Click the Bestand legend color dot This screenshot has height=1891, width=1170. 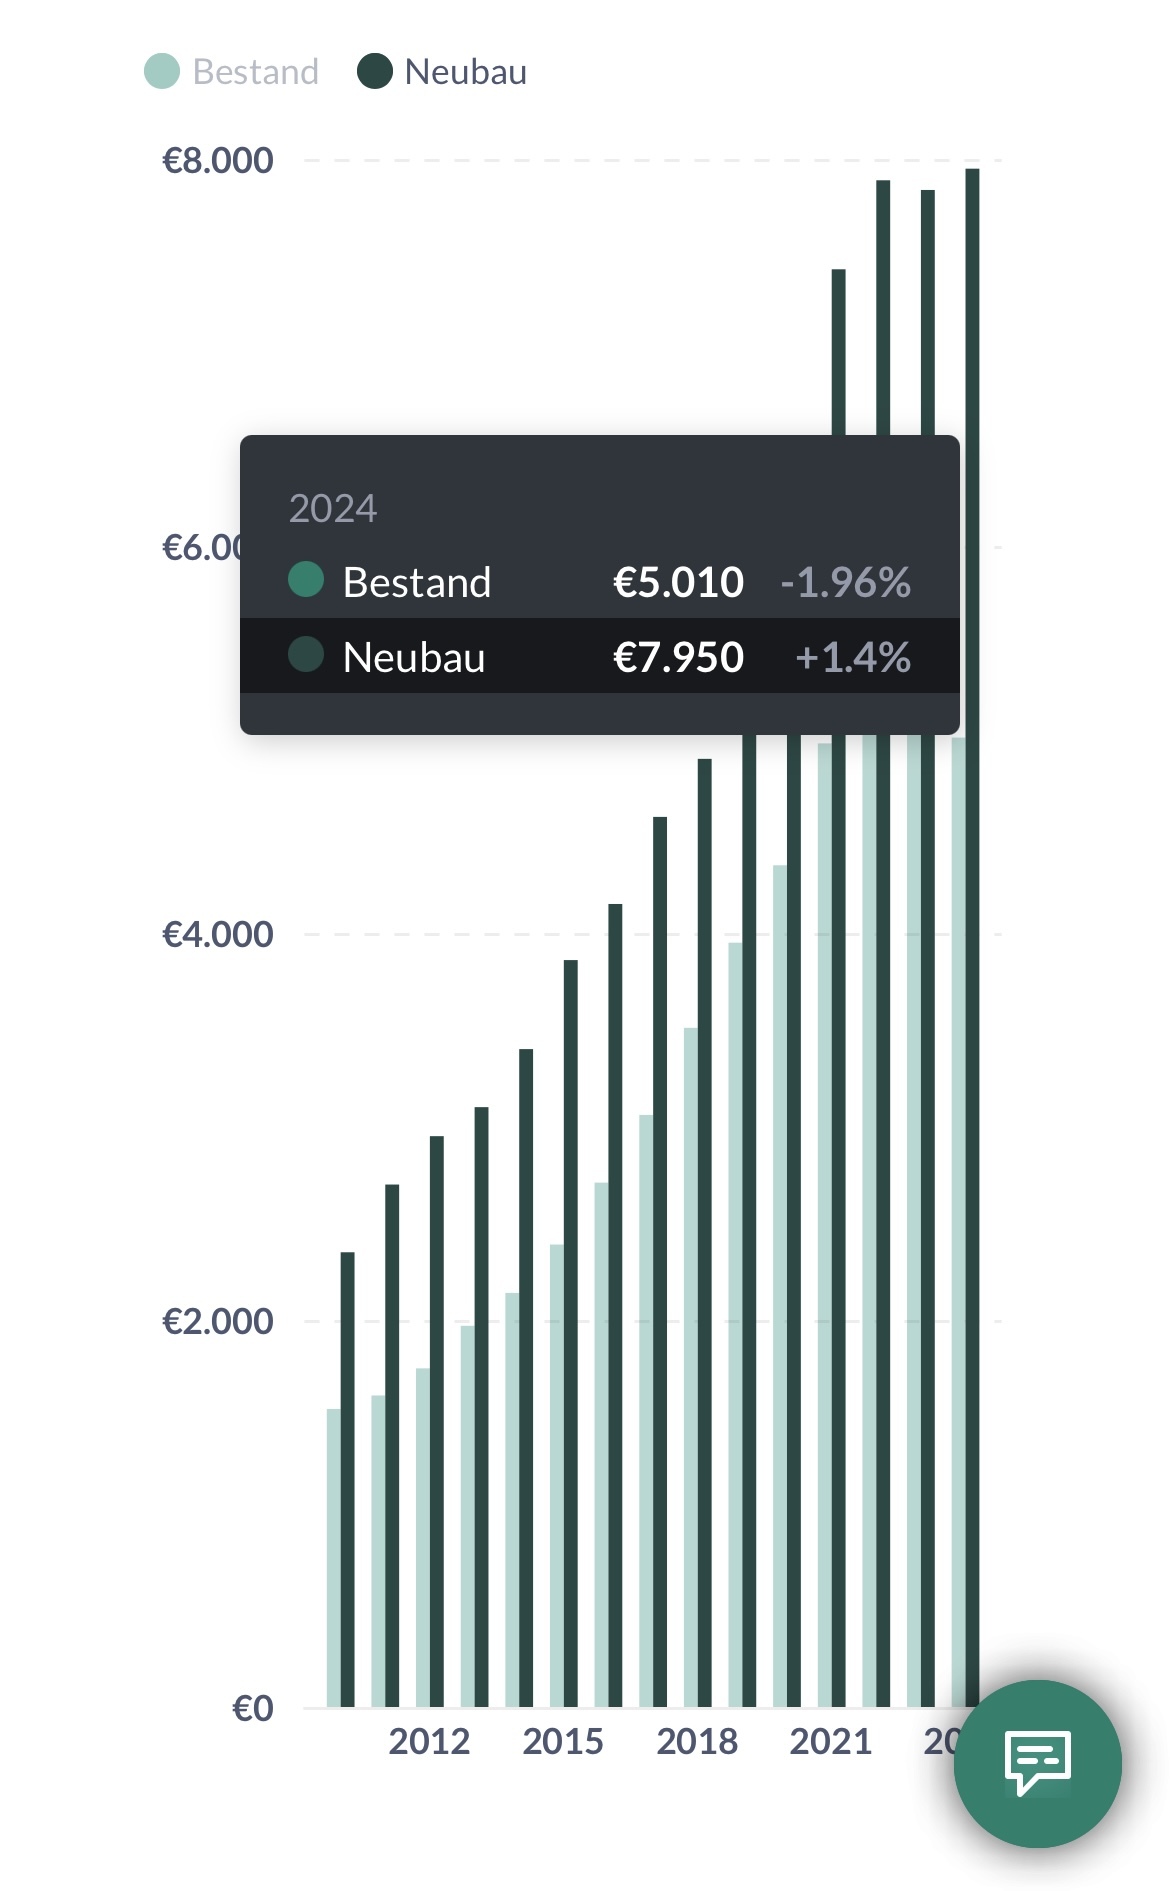(162, 72)
